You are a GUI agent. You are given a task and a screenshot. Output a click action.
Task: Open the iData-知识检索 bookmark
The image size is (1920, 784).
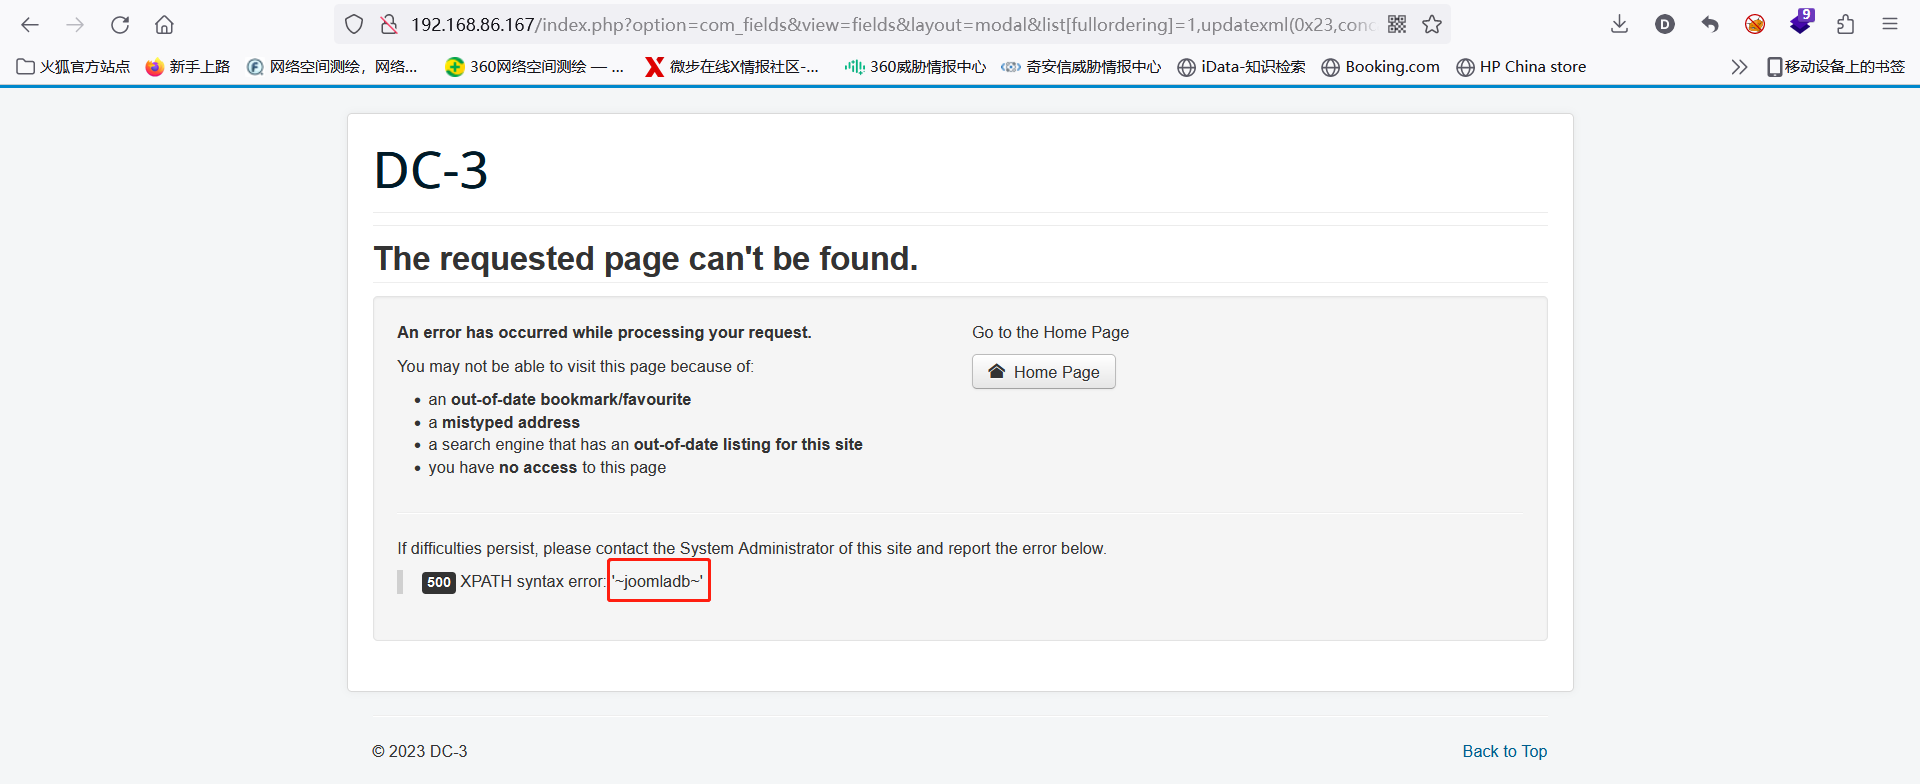(x=1241, y=67)
